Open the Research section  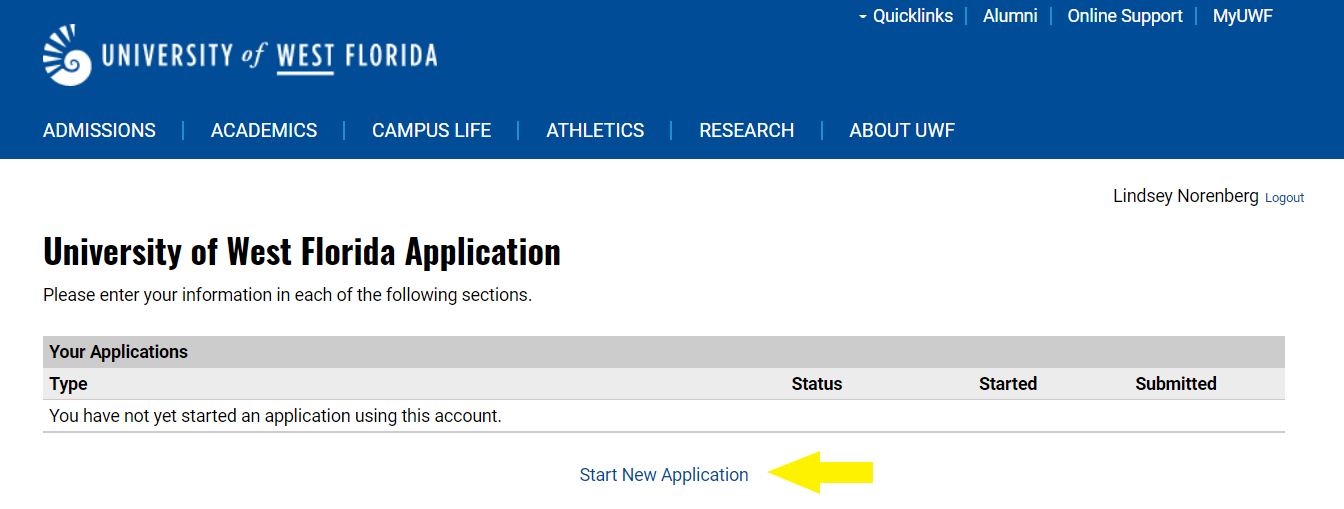point(746,130)
